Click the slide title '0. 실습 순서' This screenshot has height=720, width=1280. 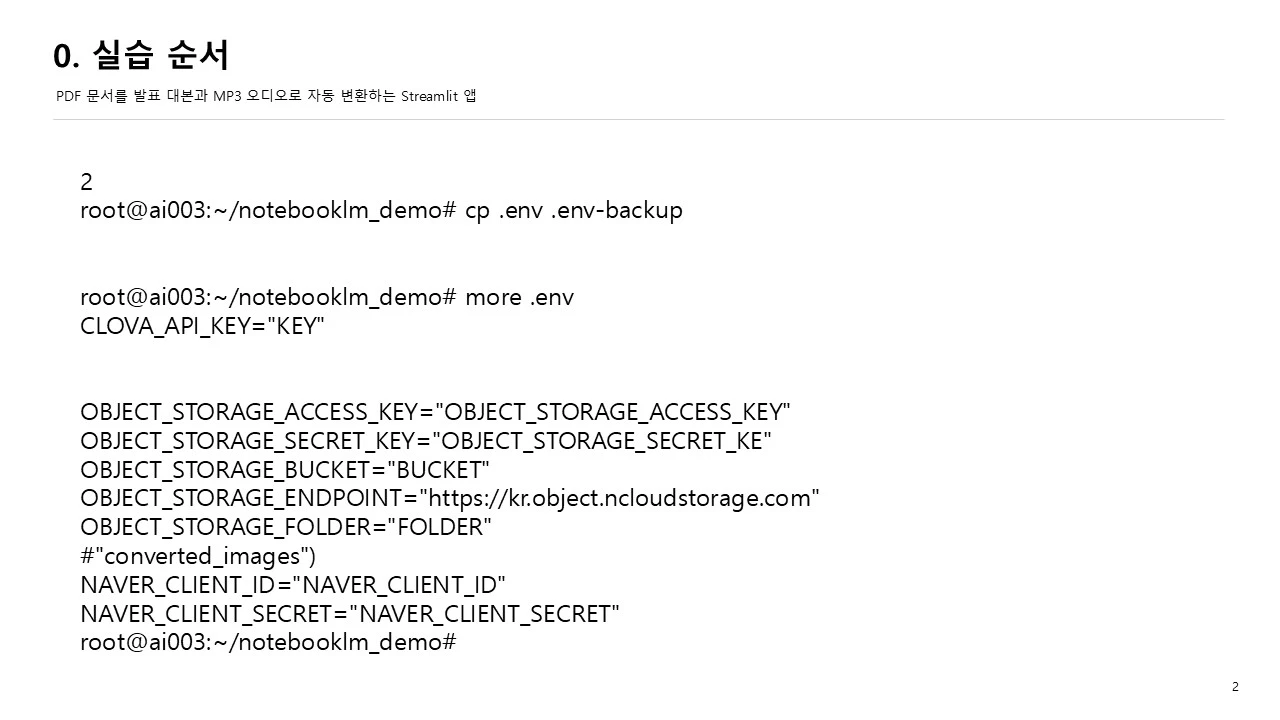coord(141,55)
